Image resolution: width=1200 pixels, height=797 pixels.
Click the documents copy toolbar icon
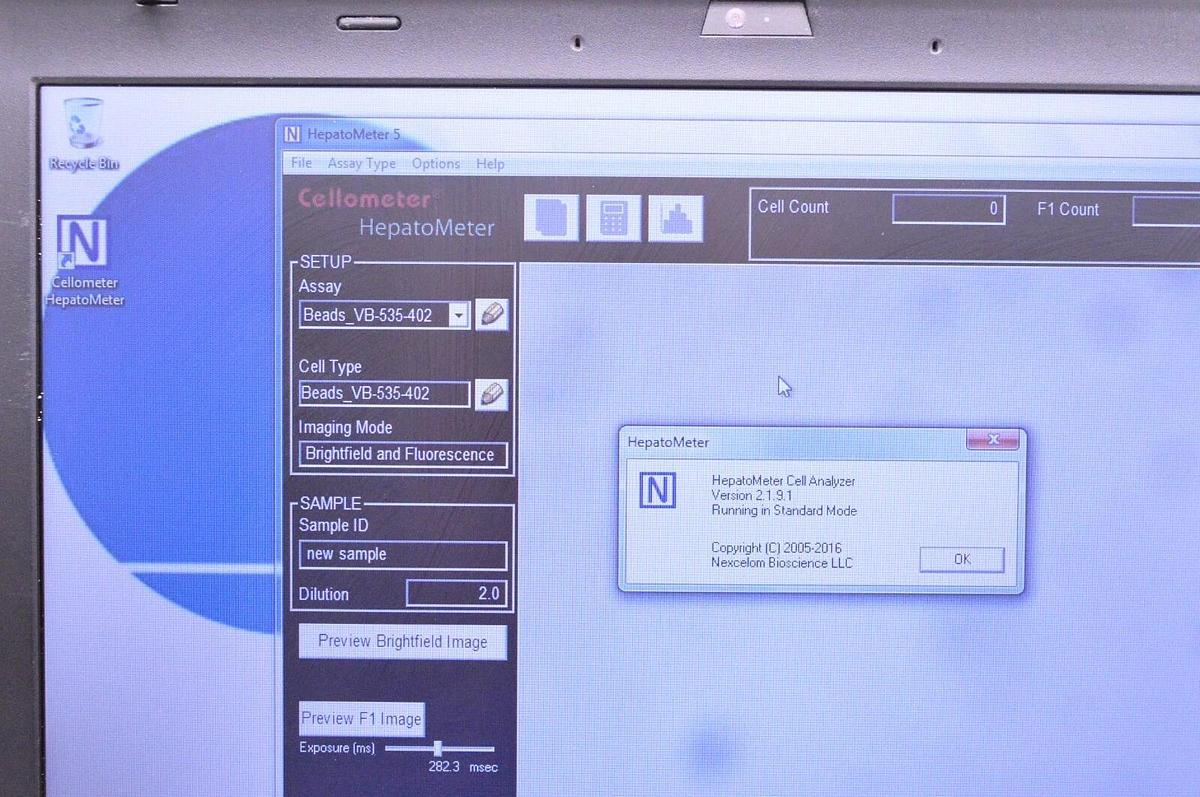(x=551, y=218)
